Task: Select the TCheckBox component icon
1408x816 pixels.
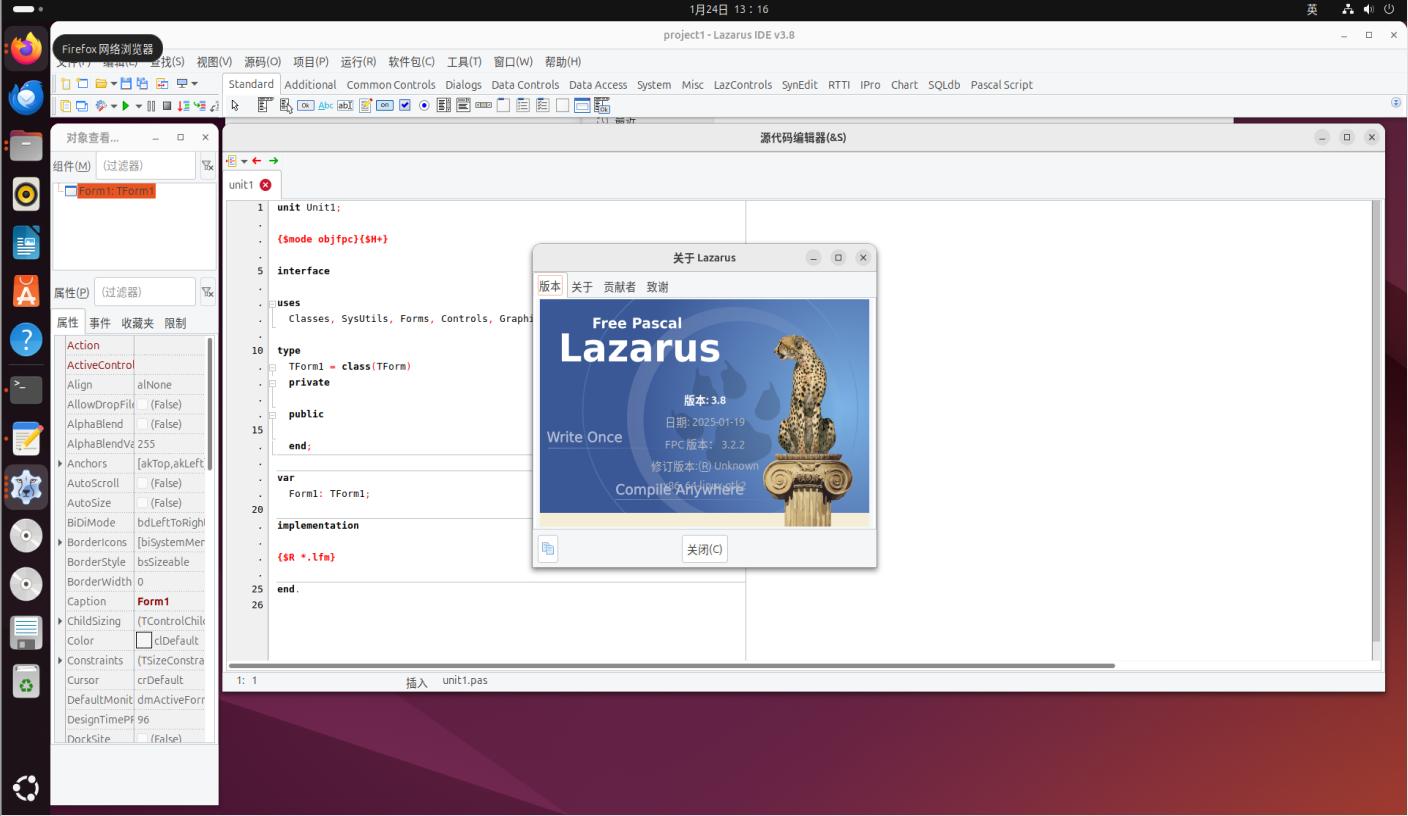Action: click(405, 105)
